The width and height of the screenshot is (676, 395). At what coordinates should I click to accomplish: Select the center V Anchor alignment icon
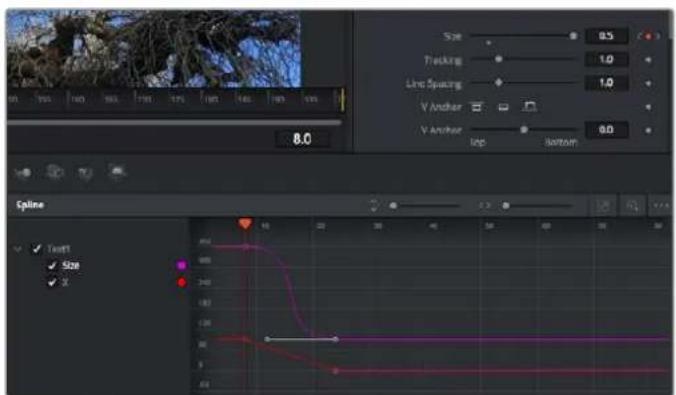click(x=503, y=107)
